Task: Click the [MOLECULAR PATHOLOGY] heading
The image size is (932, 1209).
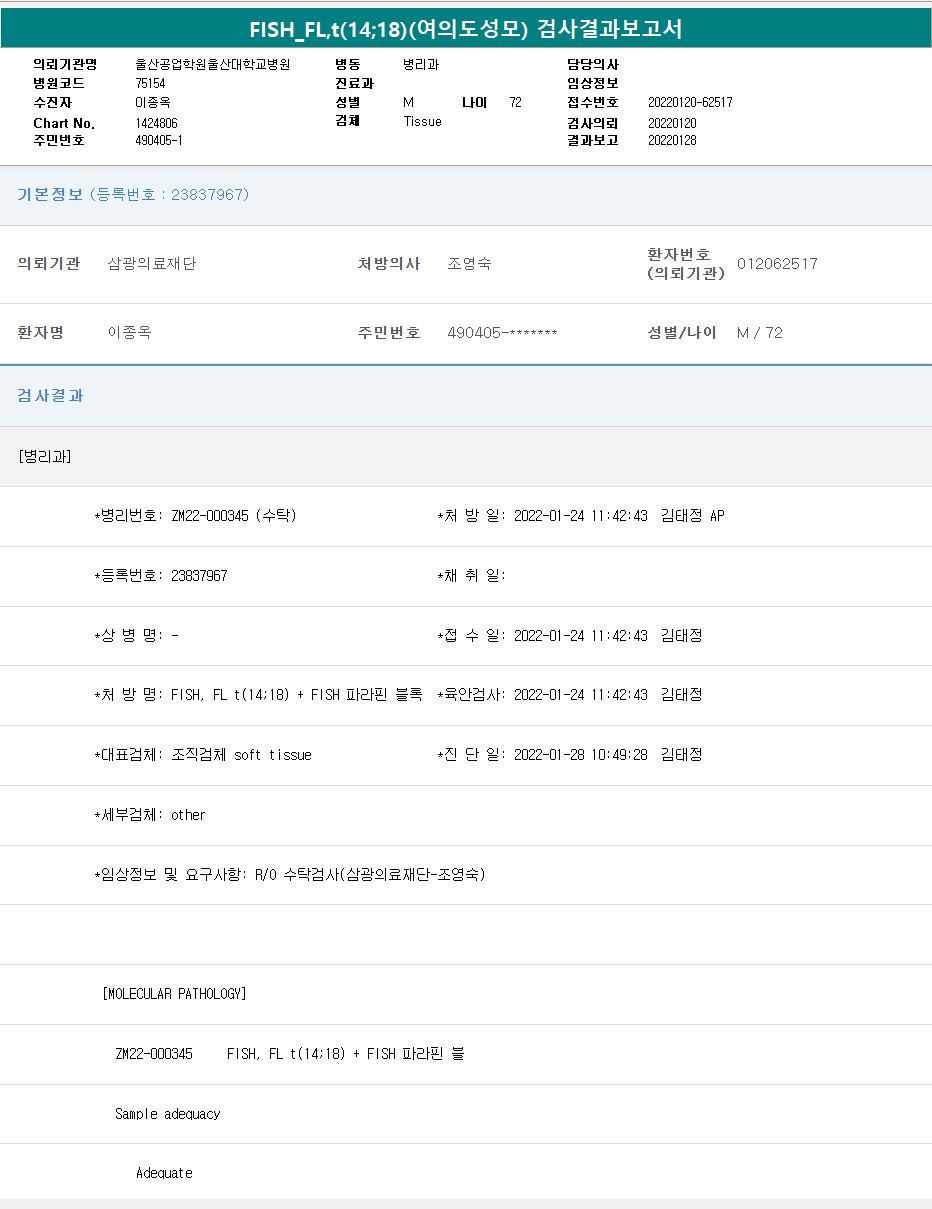Action: pos(174,994)
